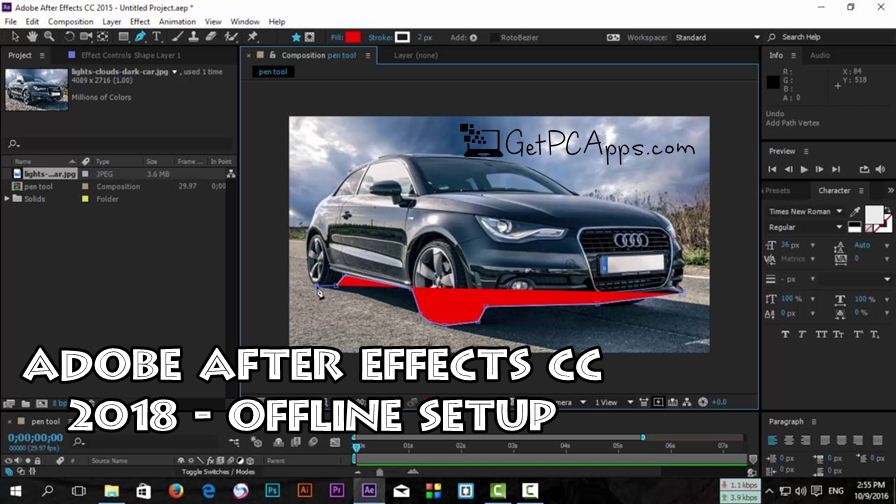Click the Add shape attribute button
This screenshot has width=896, height=504.
pos(473,38)
